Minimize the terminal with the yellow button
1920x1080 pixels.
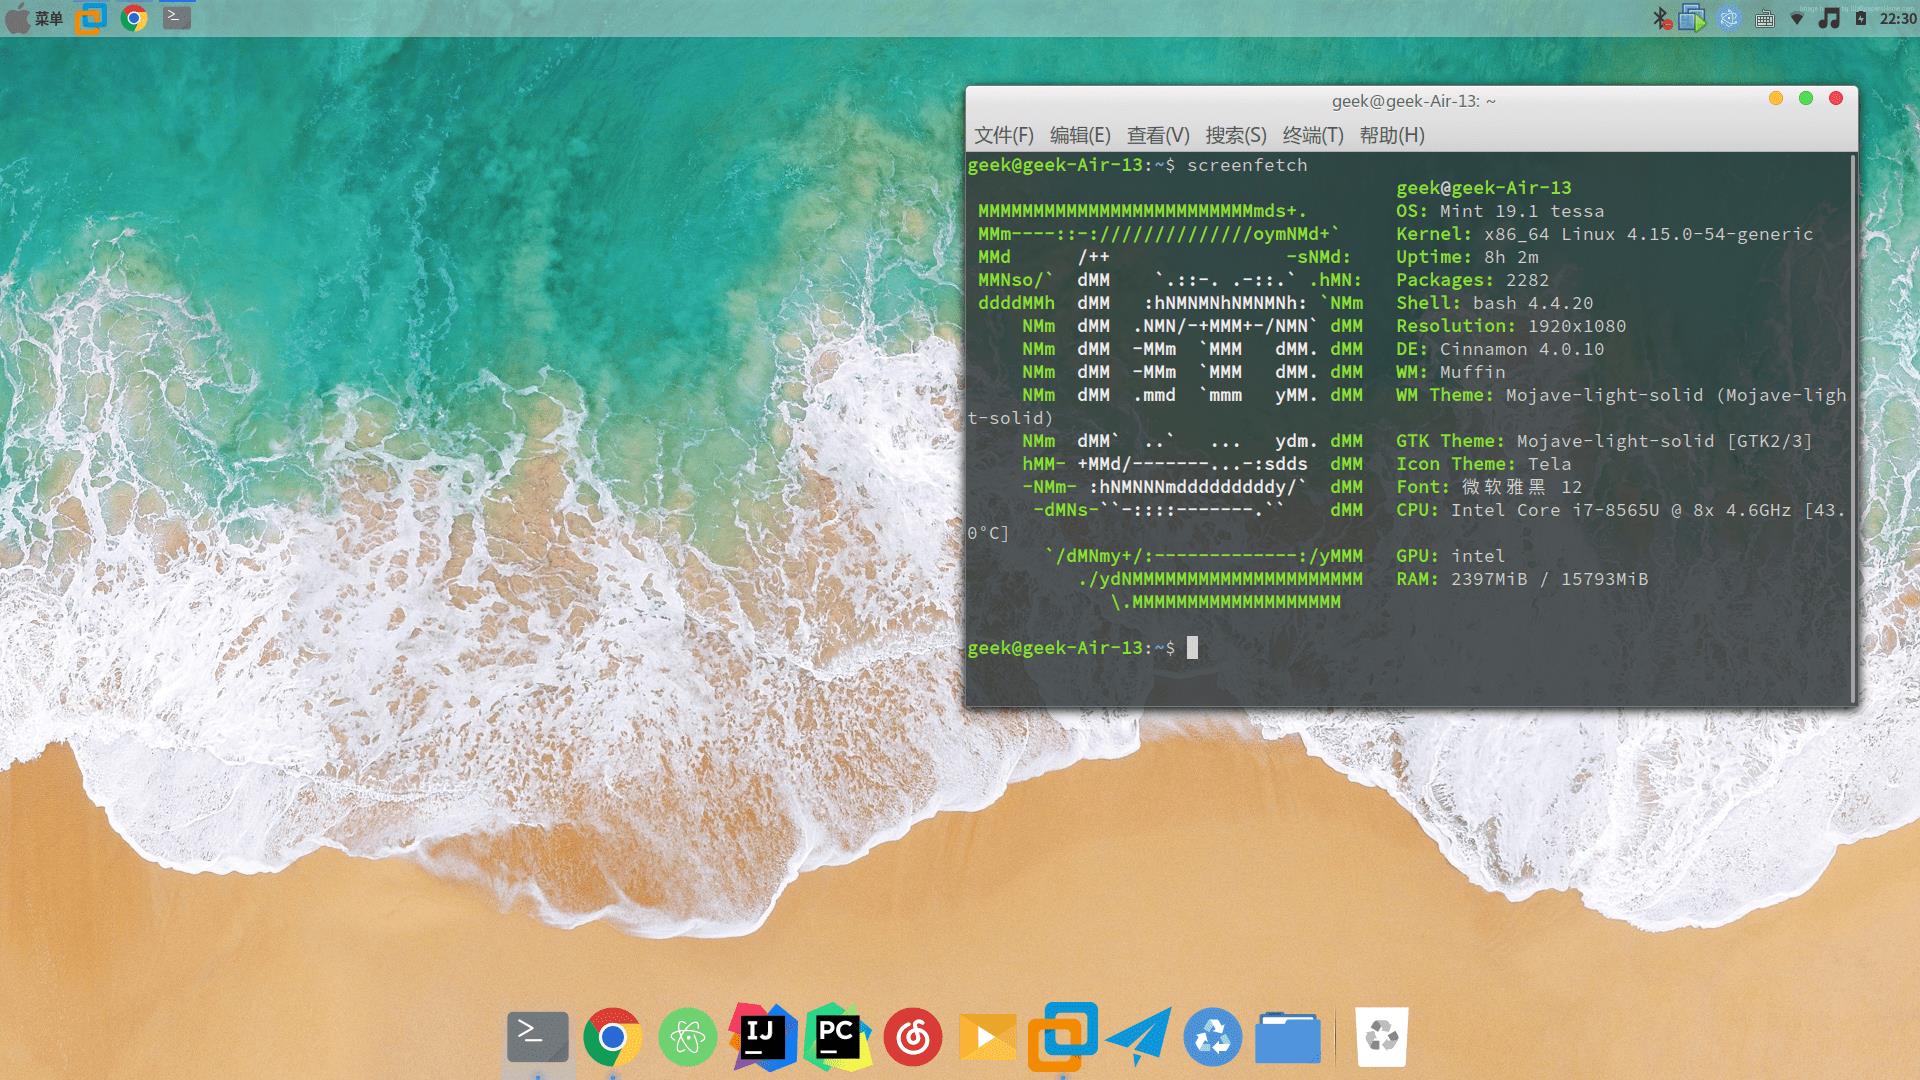(x=1776, y=98)
